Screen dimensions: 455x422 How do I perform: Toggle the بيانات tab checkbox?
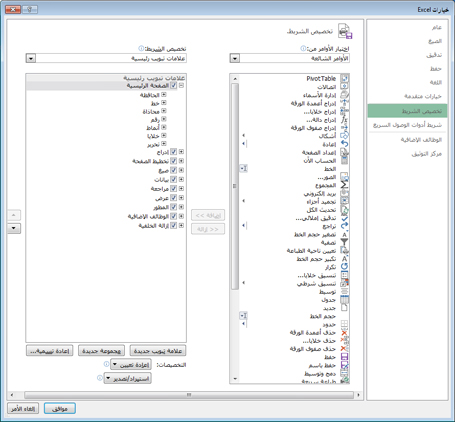(173, 179)
